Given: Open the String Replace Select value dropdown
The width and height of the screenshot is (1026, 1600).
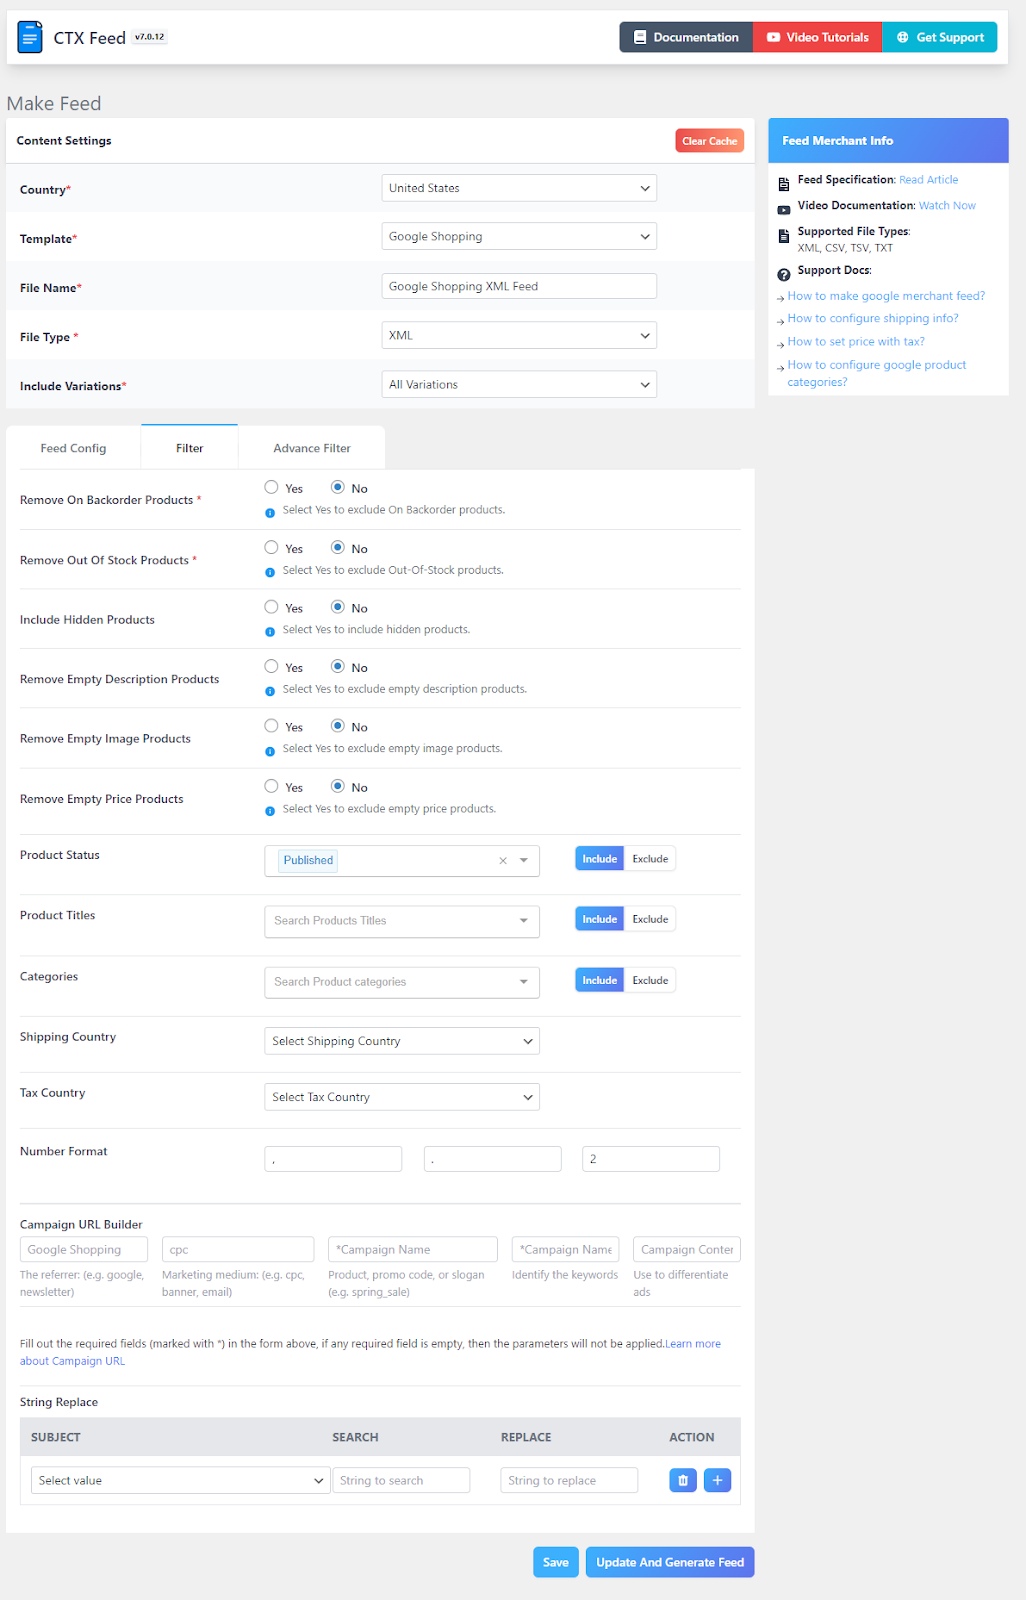Looking at the screenshot, I should click(180, 1480).
